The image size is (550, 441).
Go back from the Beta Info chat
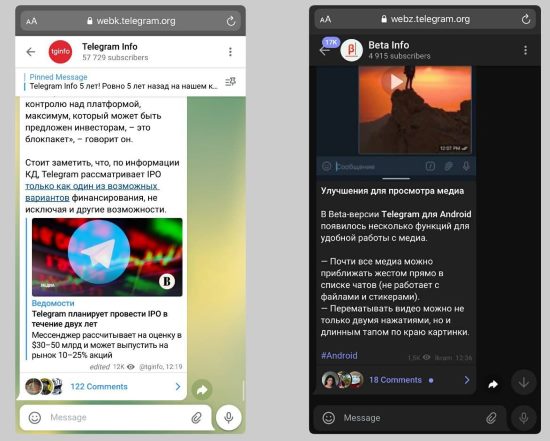coord(325,51)
